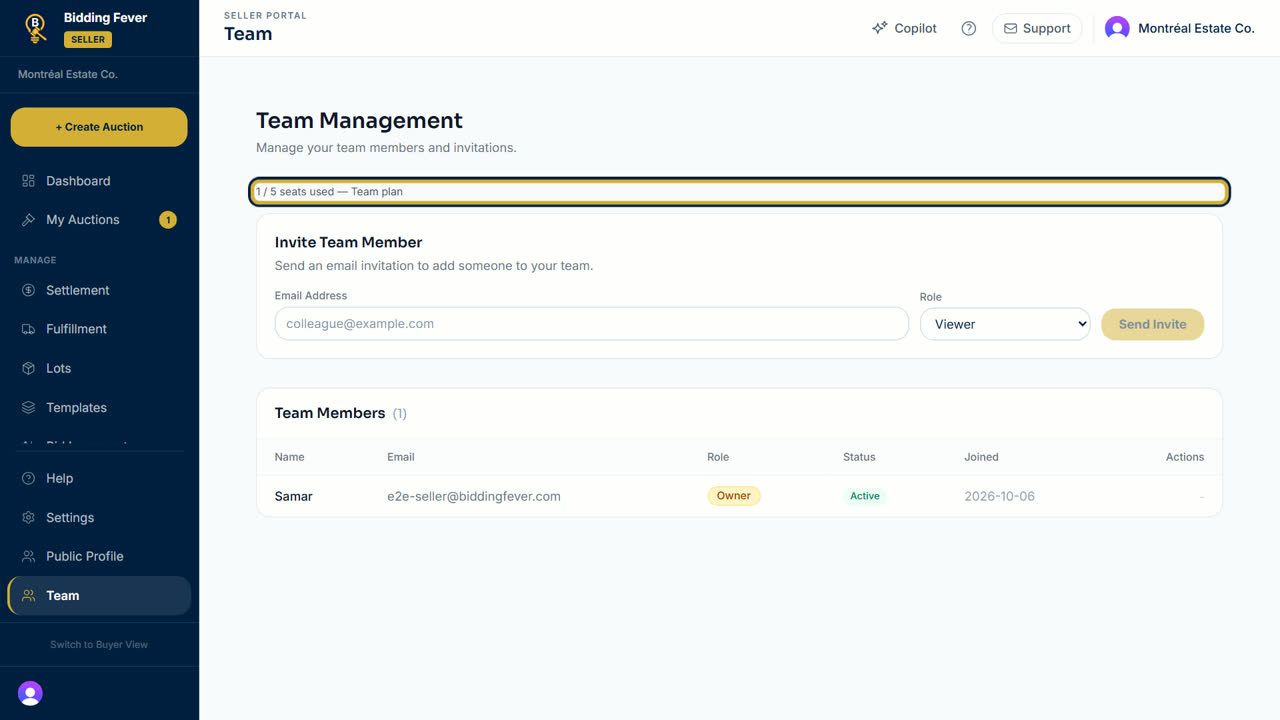Click Switch to Buyer View link

click(x=99, y=645)
